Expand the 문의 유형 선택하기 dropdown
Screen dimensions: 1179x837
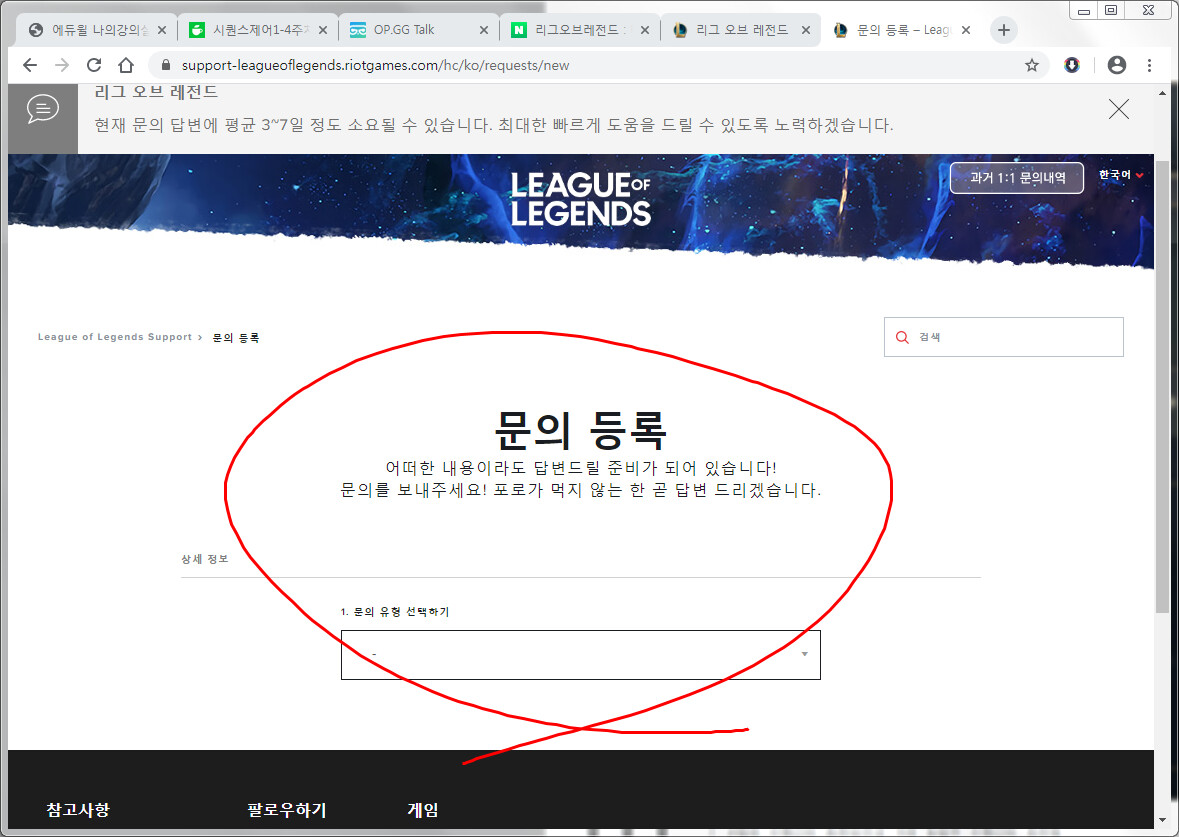coord(580,655)
